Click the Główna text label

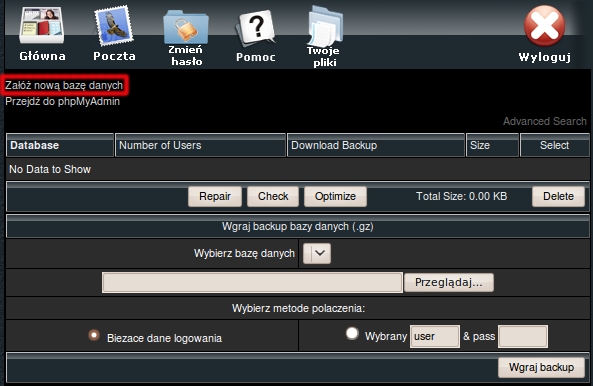42,56
